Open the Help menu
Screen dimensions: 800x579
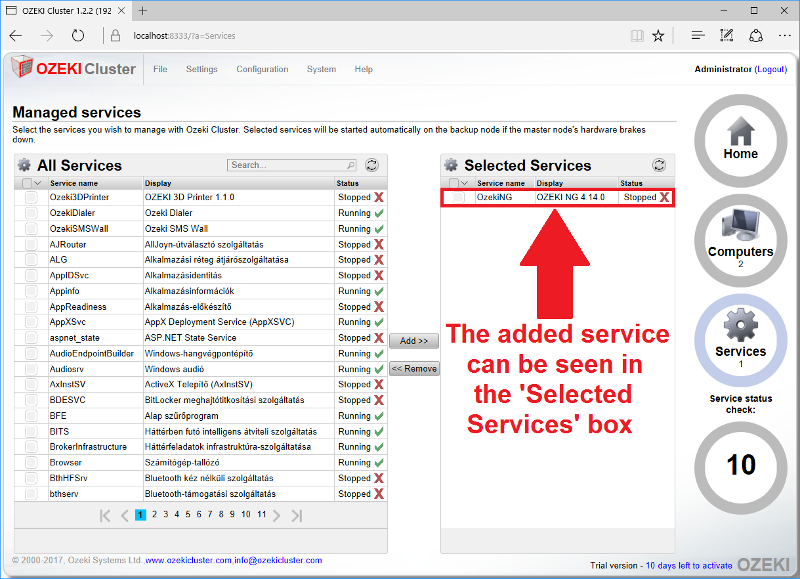pos(364,69)
